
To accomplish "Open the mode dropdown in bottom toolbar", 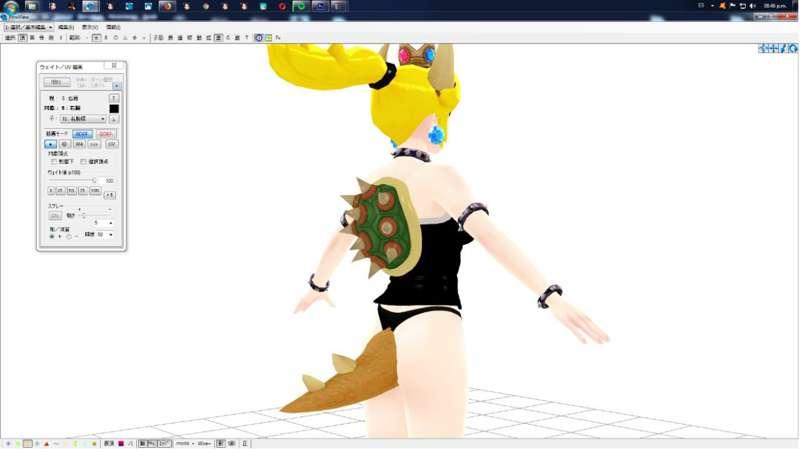I will pos(185,443).
